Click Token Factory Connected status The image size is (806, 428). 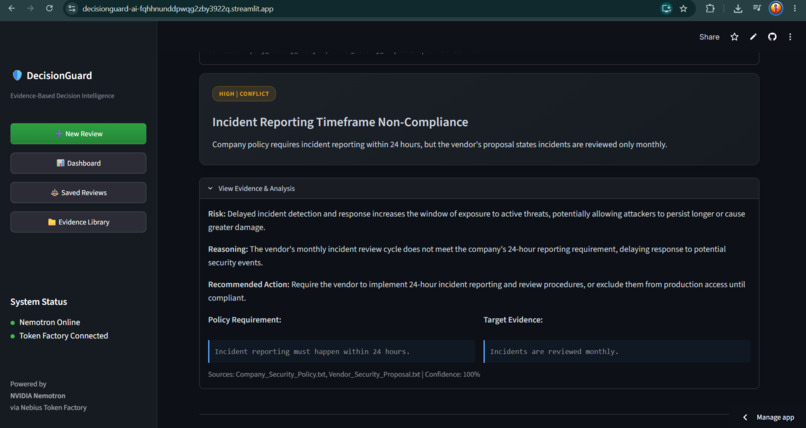[x=64, y=336]
